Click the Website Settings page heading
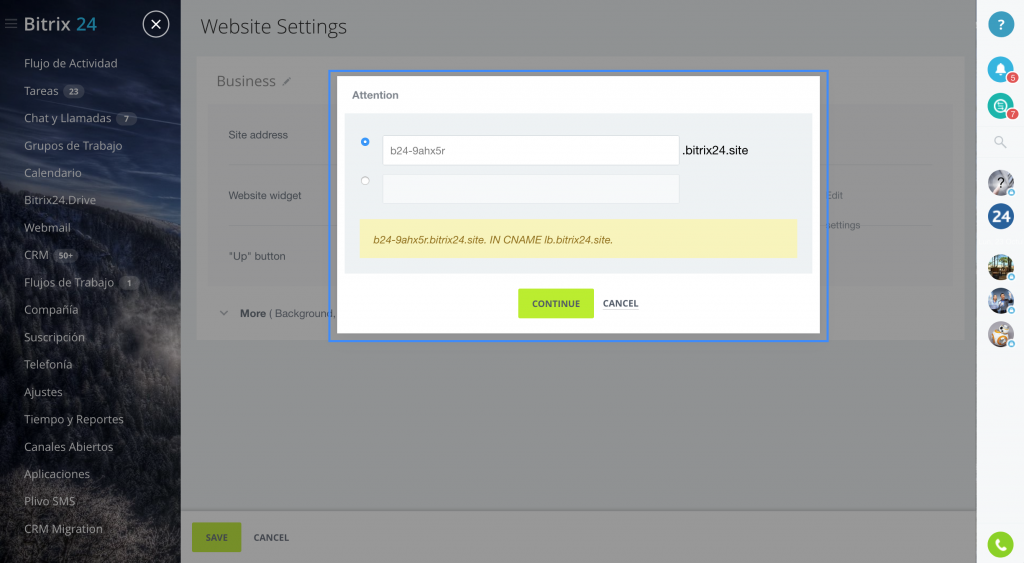Image resolution: width=1024 pixels, height=563 pixels. point(274,27)
